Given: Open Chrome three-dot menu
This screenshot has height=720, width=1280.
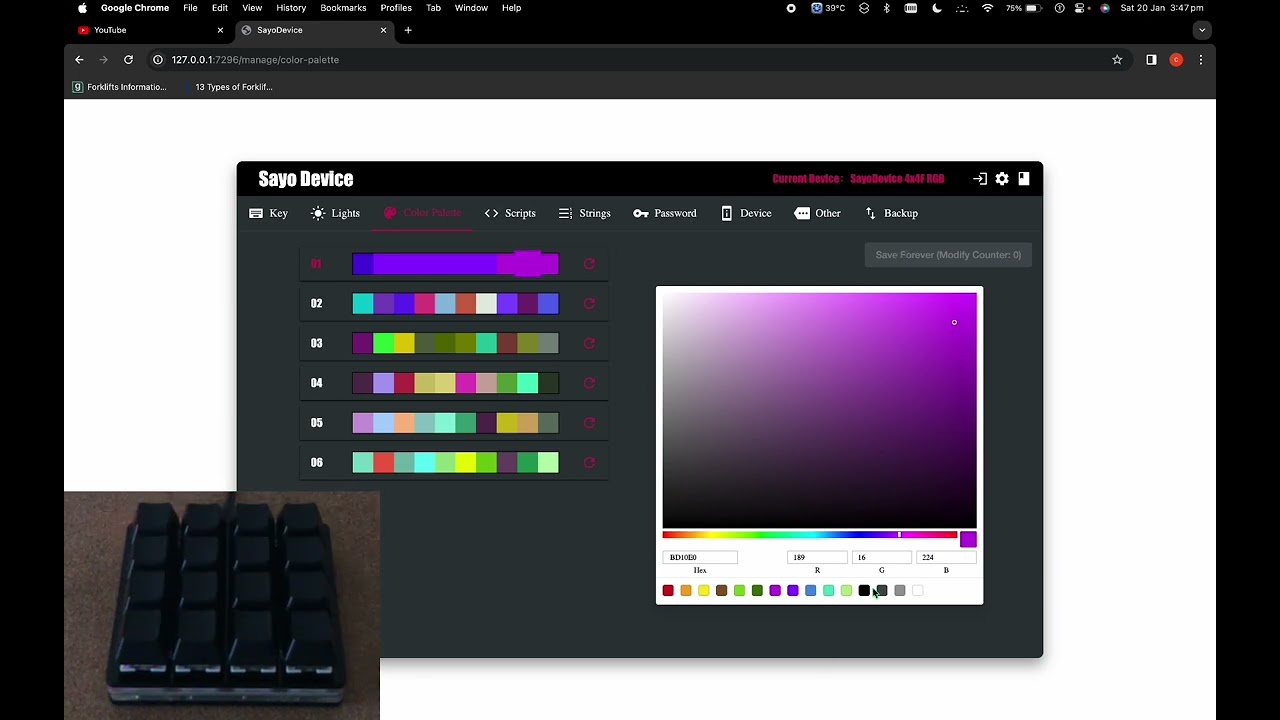Looking at the screenshot, I should pyautogui.click(x=1201, y=60).
